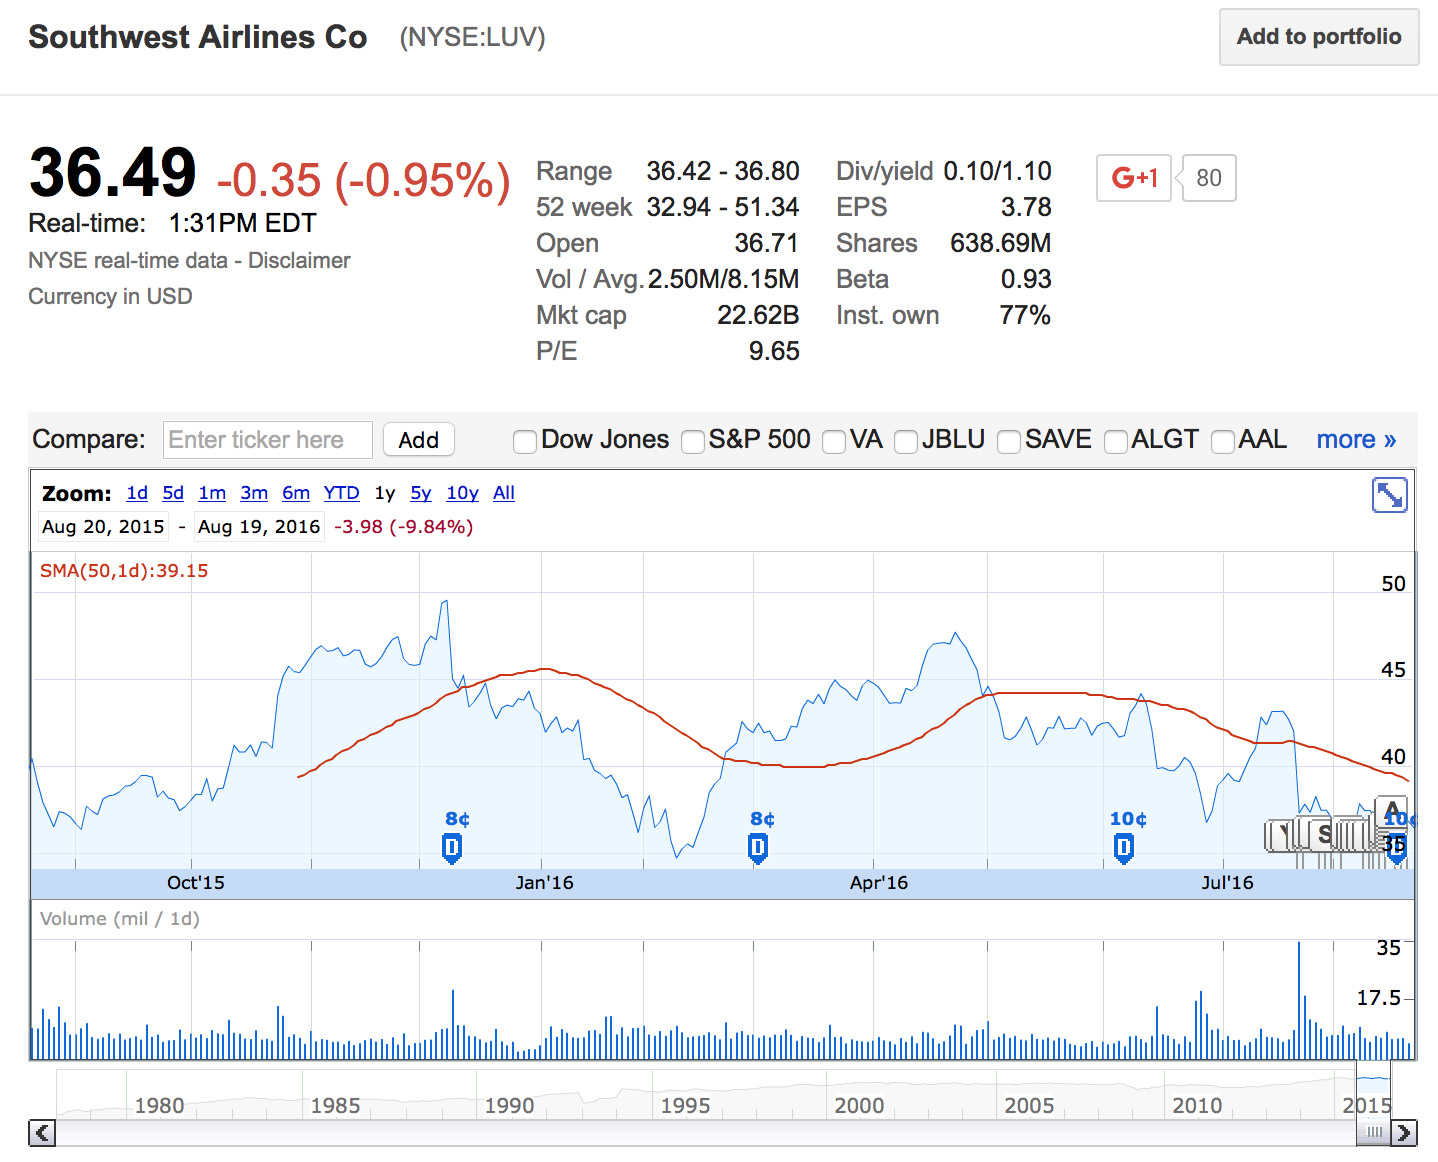The height and width of the screenshot is (1162, 1438).
Task: Zoom chart to 10y
Action: coord(462,493)
